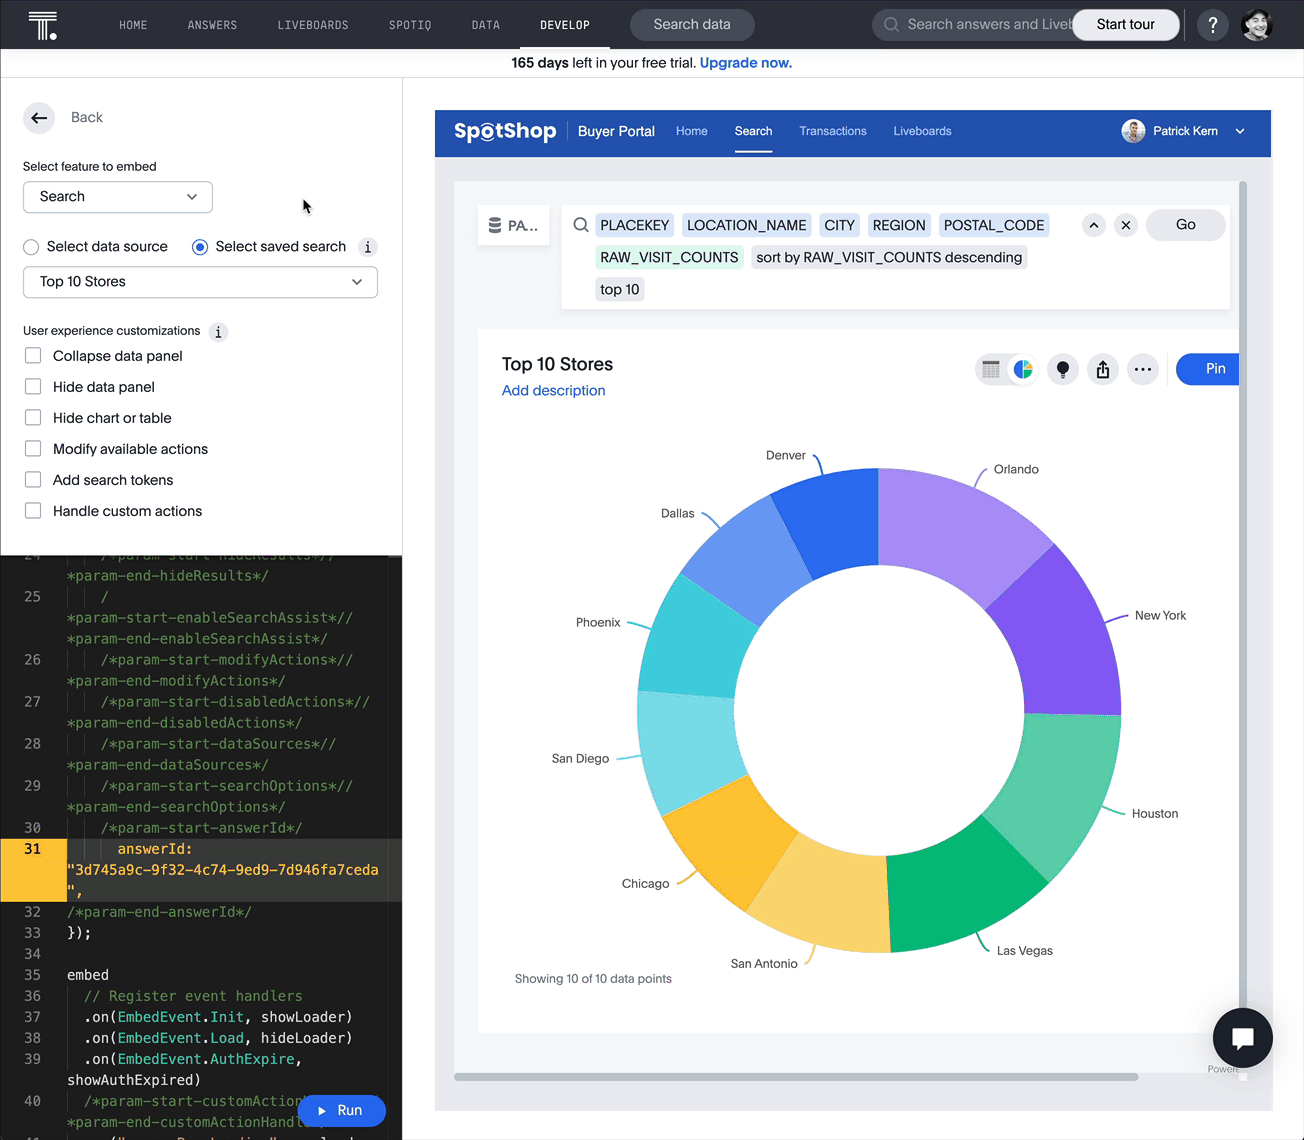Viewport: 1304px width, 1140px height.
Task: Click info icon beside saved search
Action: [368, 247]
